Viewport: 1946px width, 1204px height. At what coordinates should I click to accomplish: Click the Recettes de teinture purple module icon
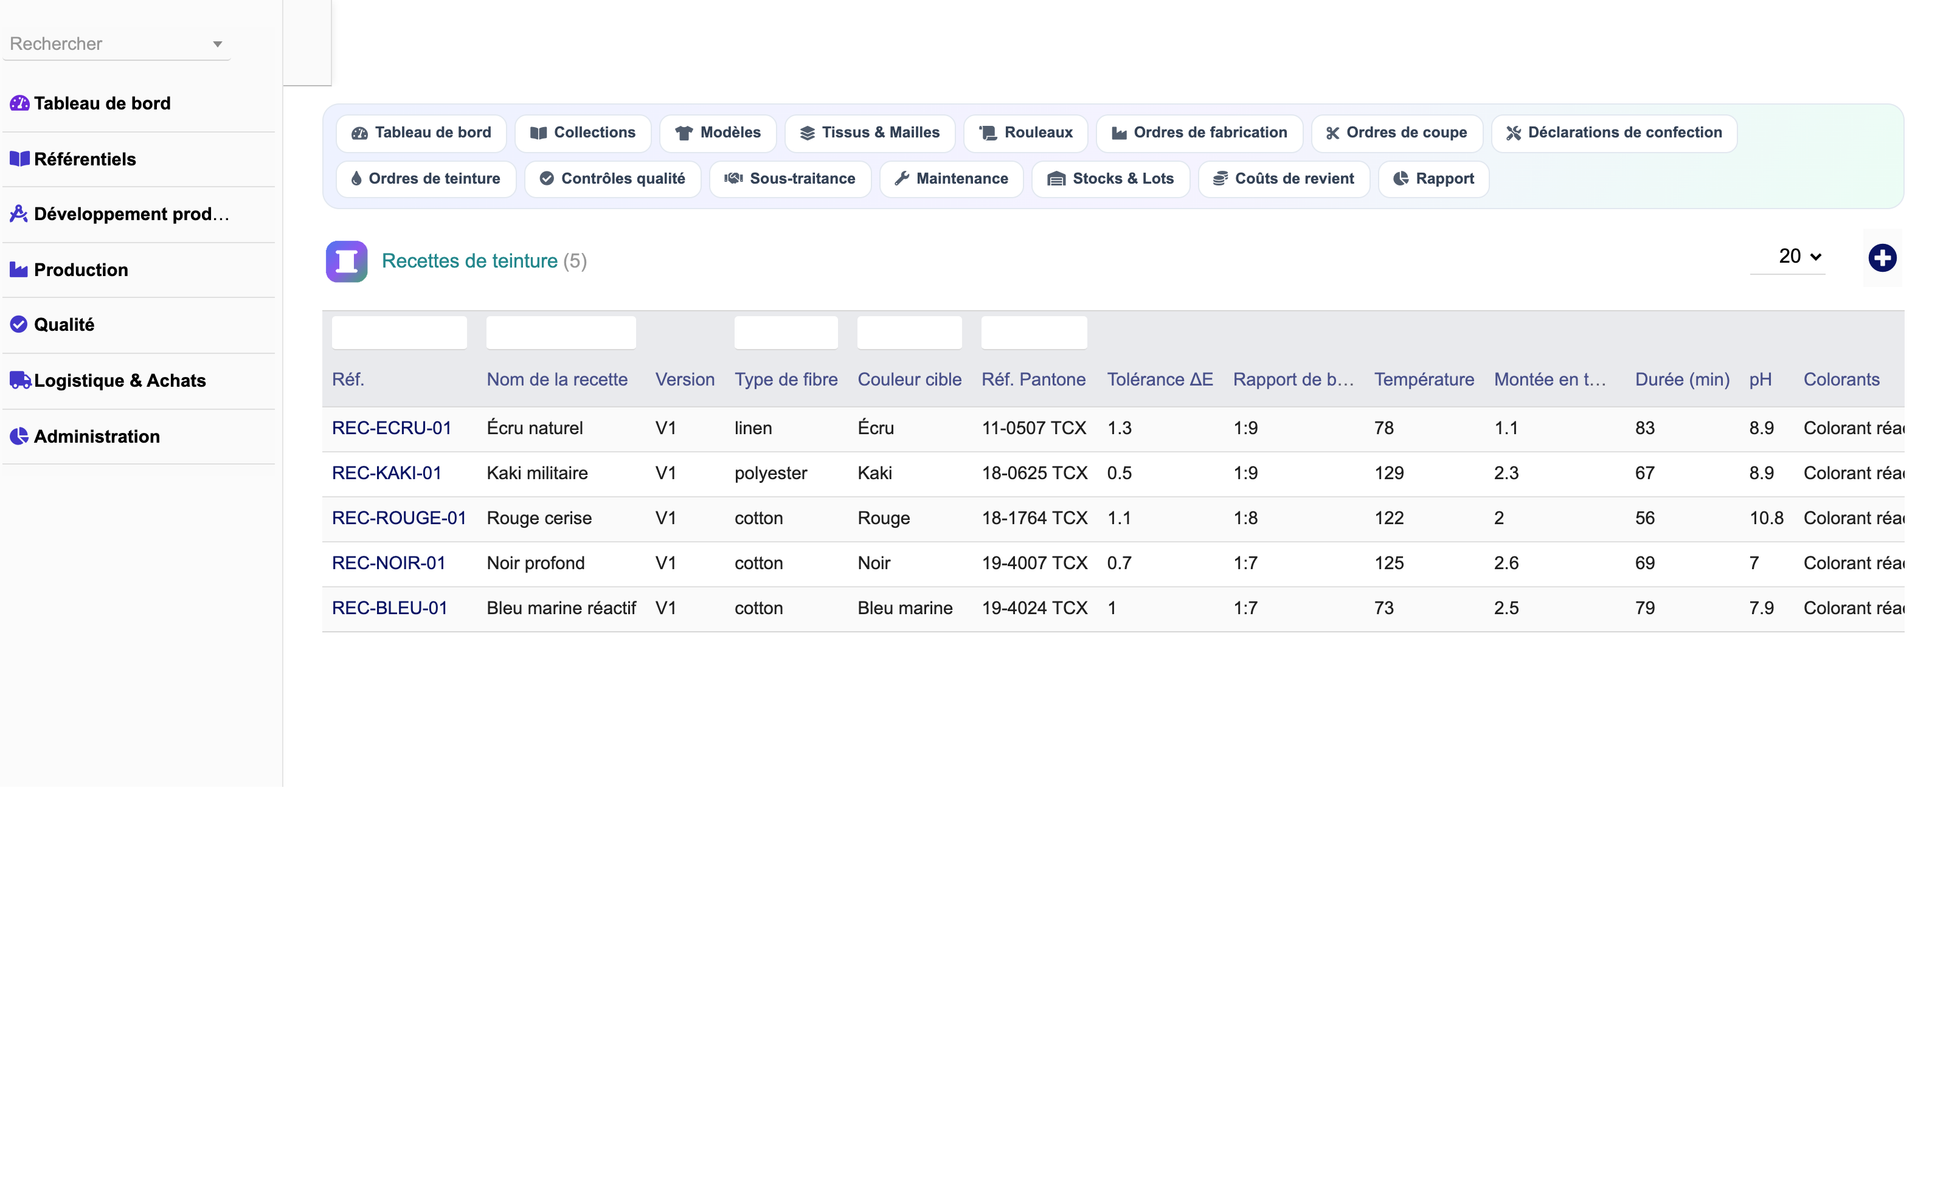pos(347,262)
